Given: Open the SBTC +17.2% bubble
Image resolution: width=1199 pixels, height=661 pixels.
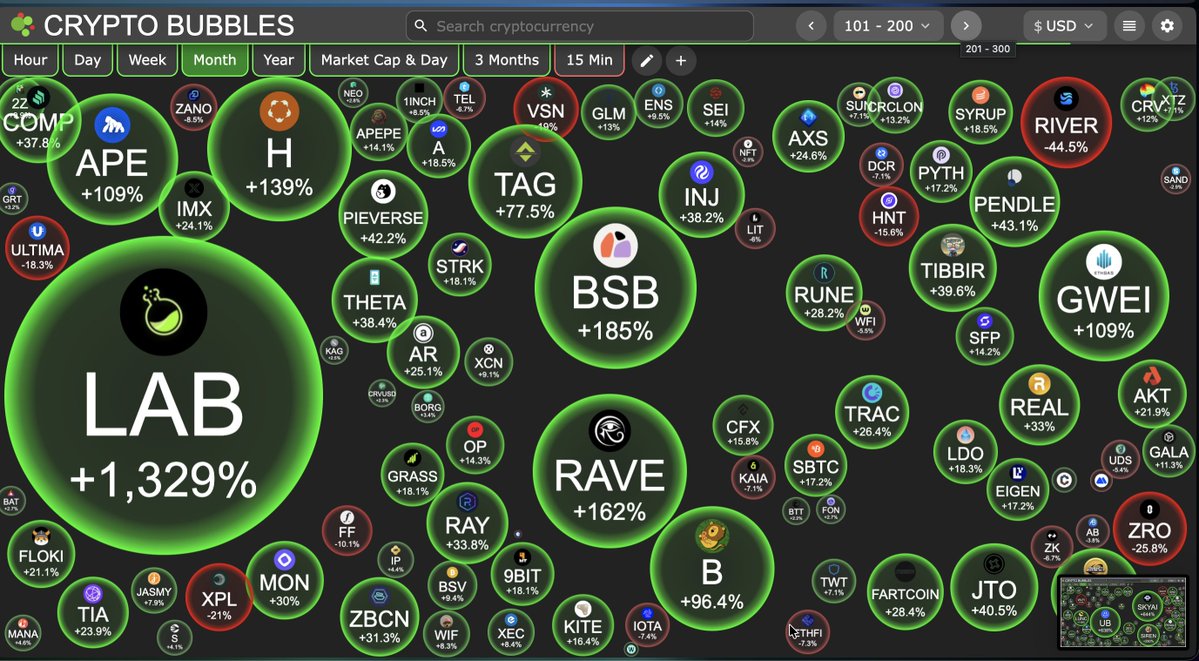Looking at the screenshot, I should click(x=816, y=465).
